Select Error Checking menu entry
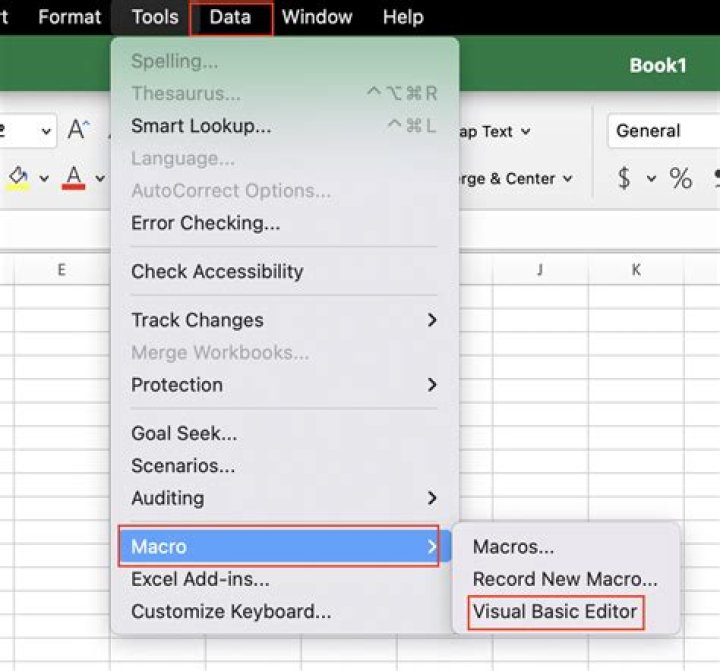 285,223
